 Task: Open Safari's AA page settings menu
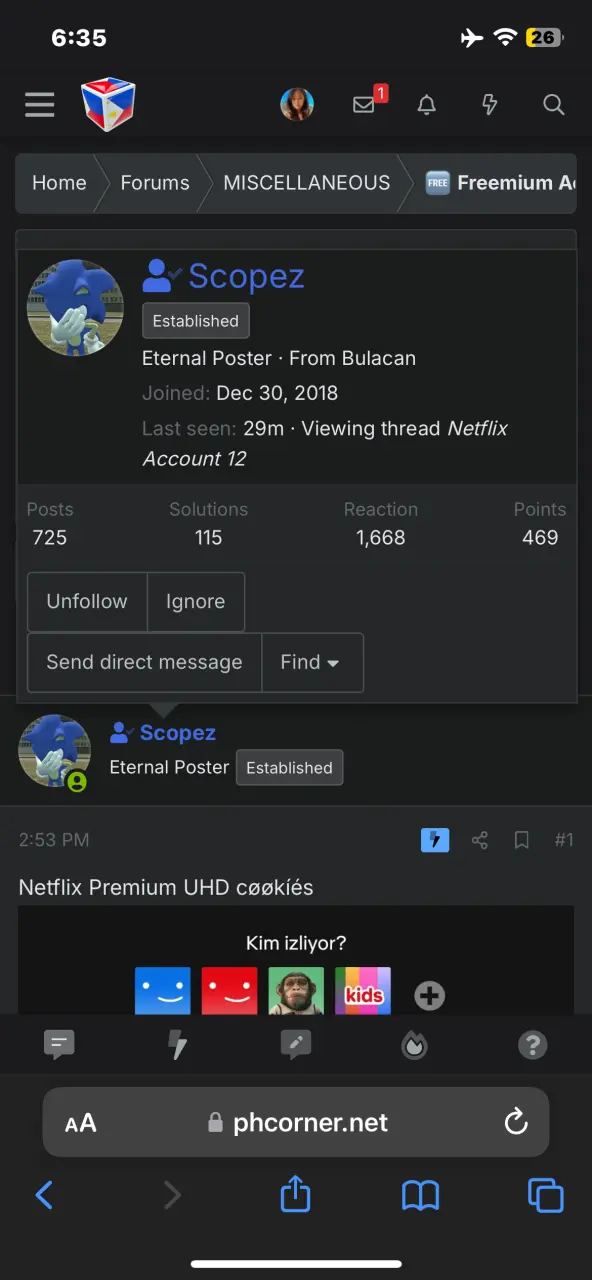click(81, 1123)
